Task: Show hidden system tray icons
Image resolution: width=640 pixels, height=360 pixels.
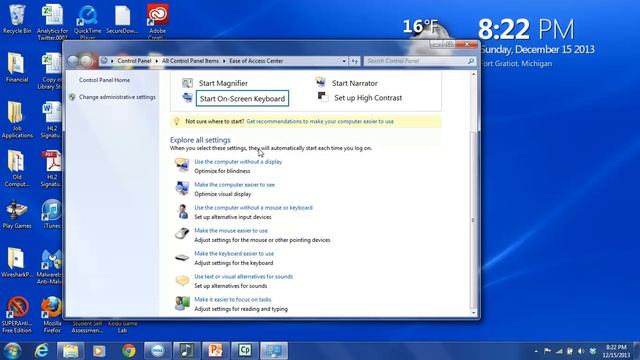Action: point(536,351)
